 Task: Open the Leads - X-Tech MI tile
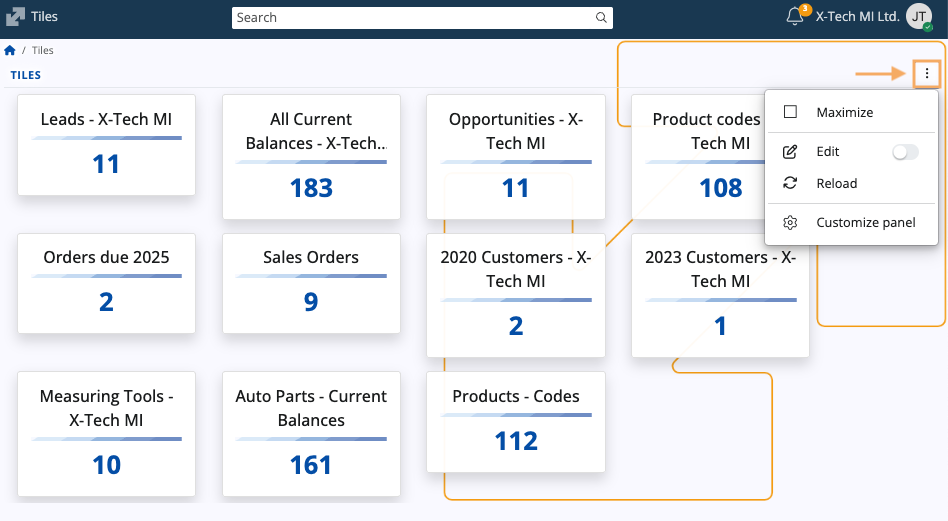pos(106,145)
